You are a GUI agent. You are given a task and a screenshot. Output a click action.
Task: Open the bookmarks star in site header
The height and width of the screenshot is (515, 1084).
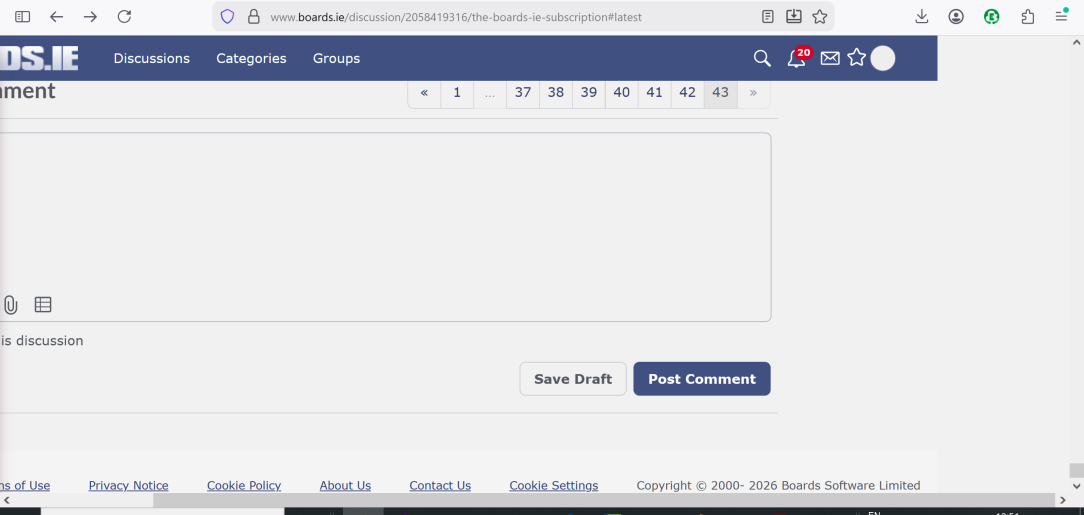[x=857, y=58]
